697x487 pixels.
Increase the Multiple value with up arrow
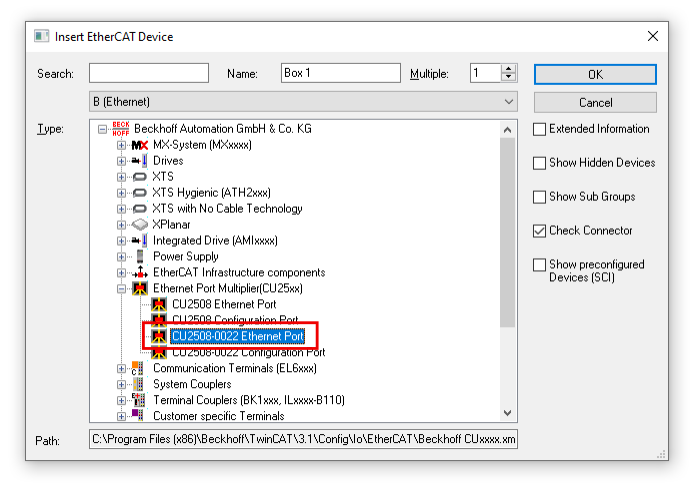pyautogui.click(x=508, y=68)
